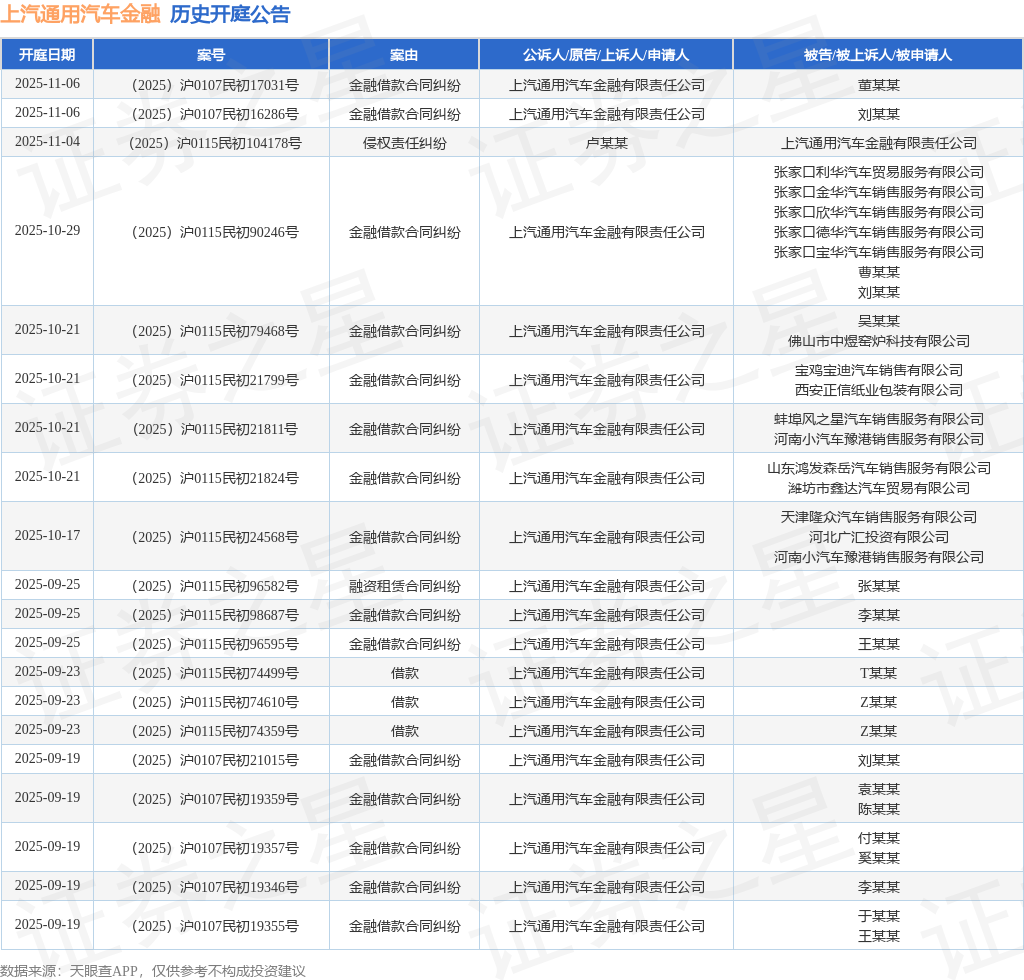Screen dimensions: 1024x980
Task: Click case number 沪0115民初96595号
Action: [215, 644]
